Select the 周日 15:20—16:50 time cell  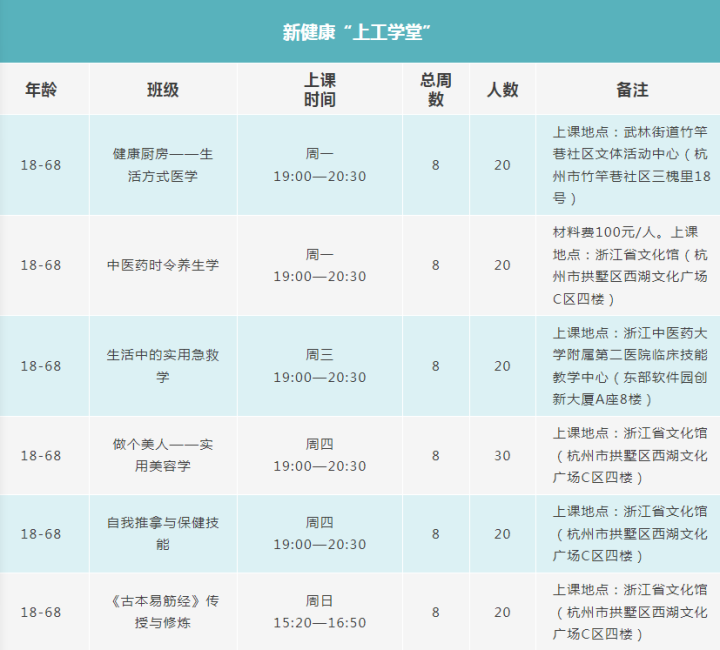click(x=320, y=611)
